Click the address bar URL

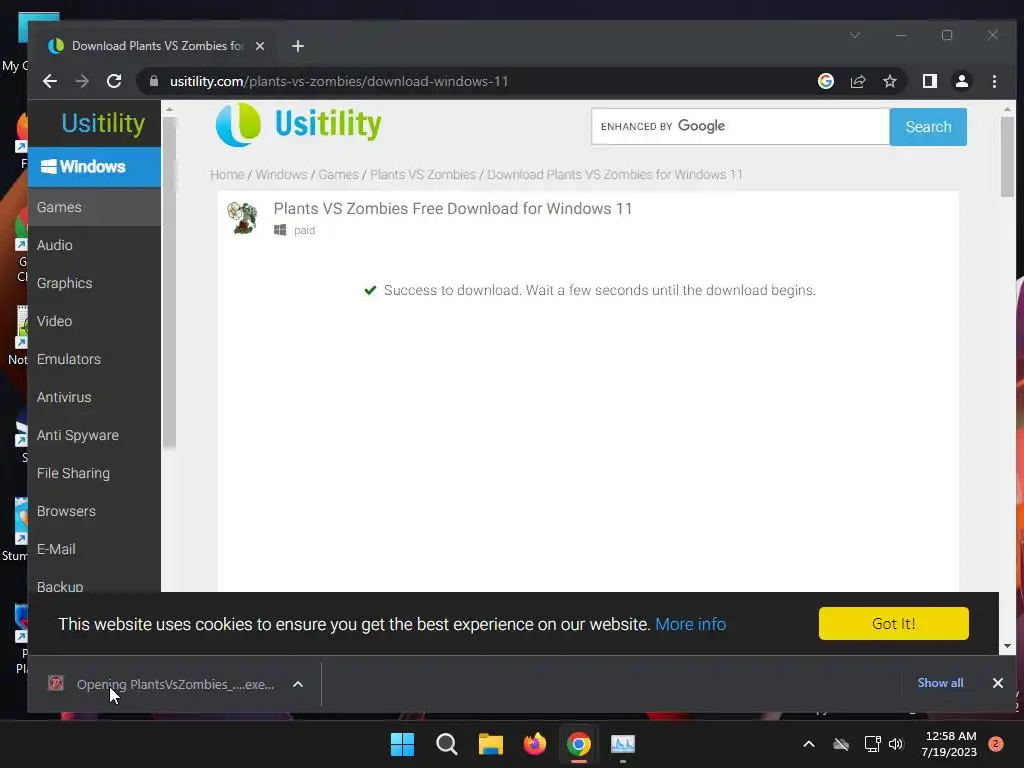click(339, 81)
